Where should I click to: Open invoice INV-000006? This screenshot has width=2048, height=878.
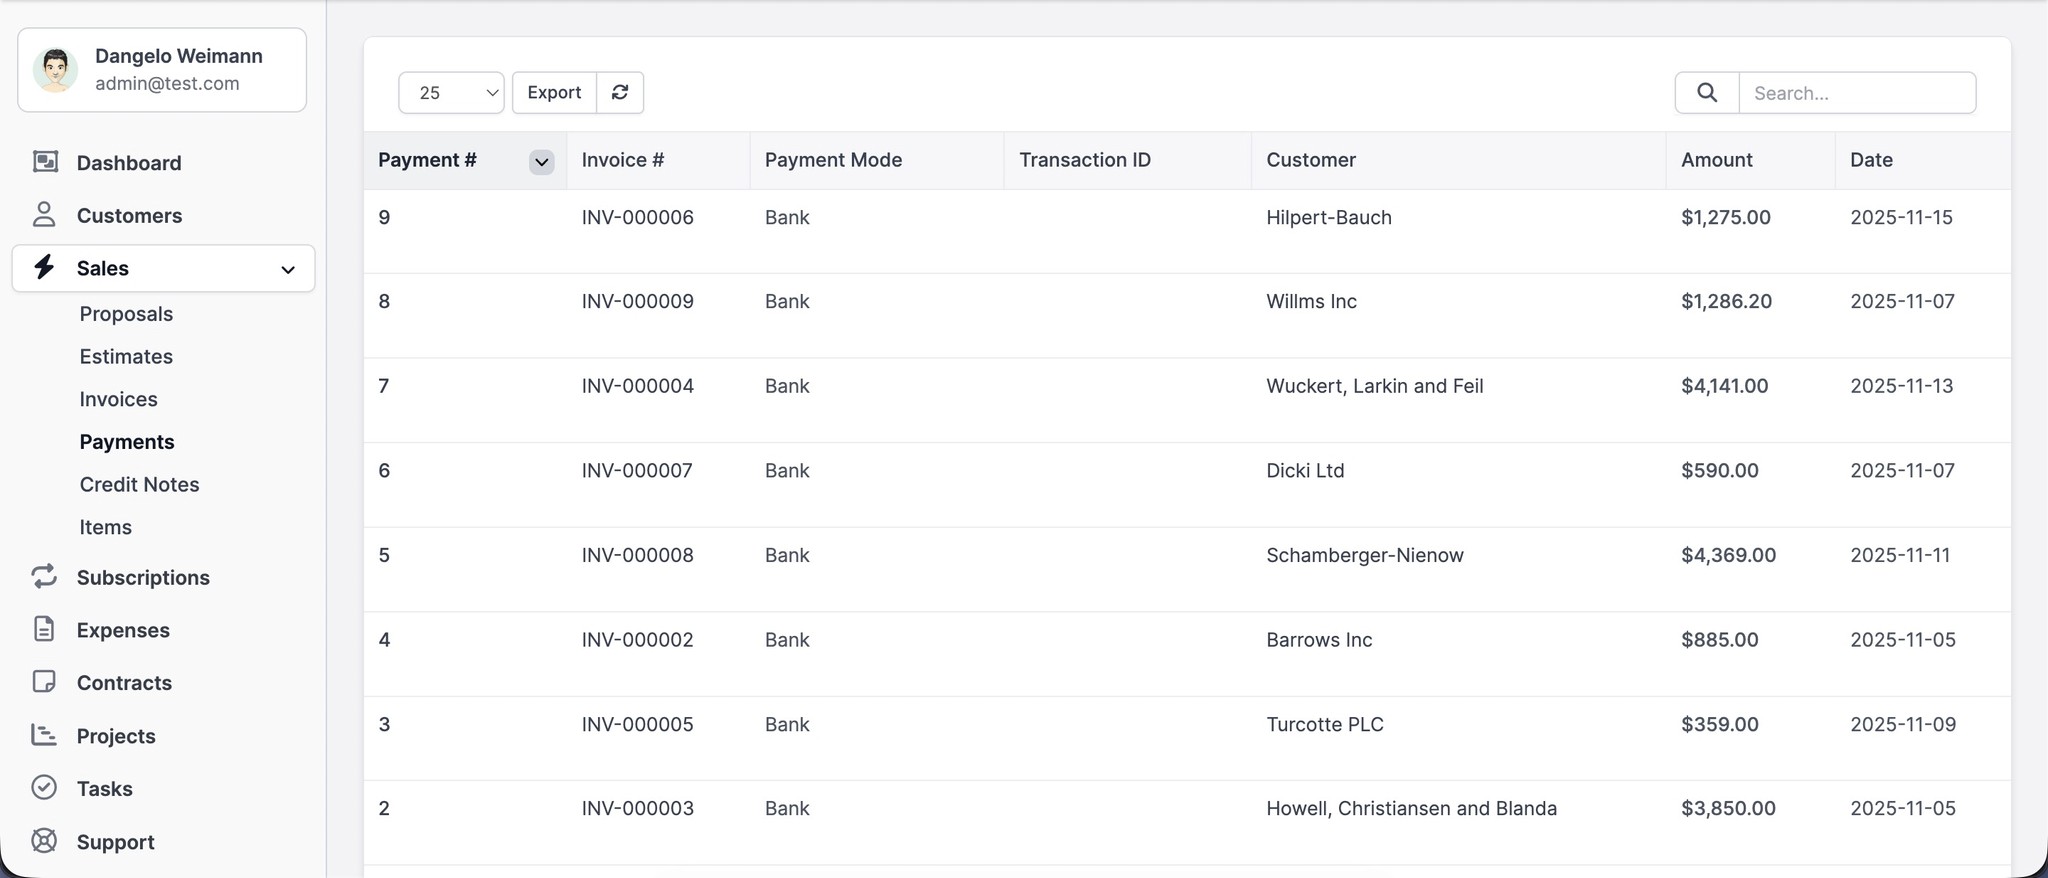pos(638,217)
